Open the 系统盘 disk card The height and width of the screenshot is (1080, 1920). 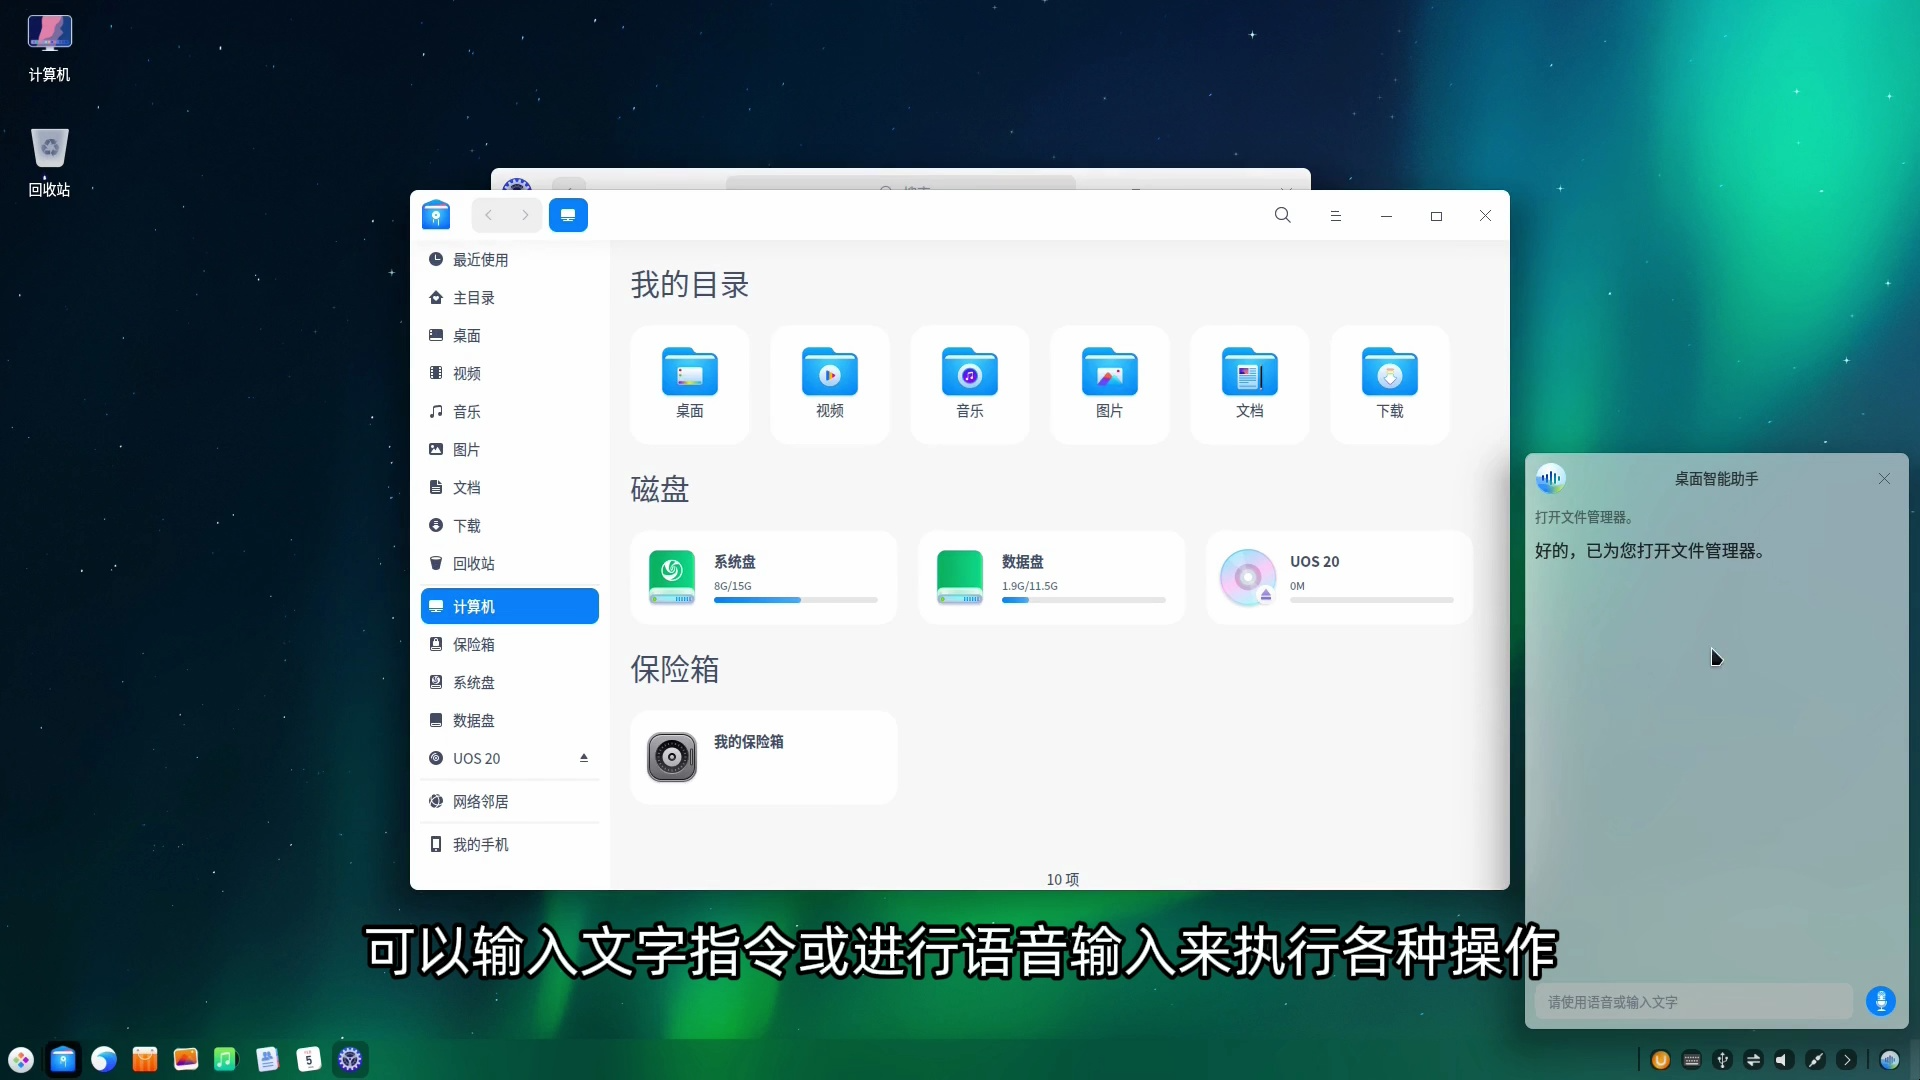coord(763,577)
